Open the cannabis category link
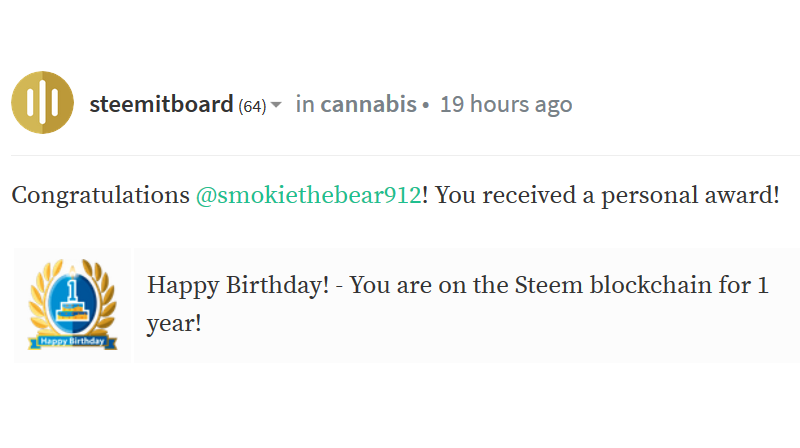 pos(368,104)
